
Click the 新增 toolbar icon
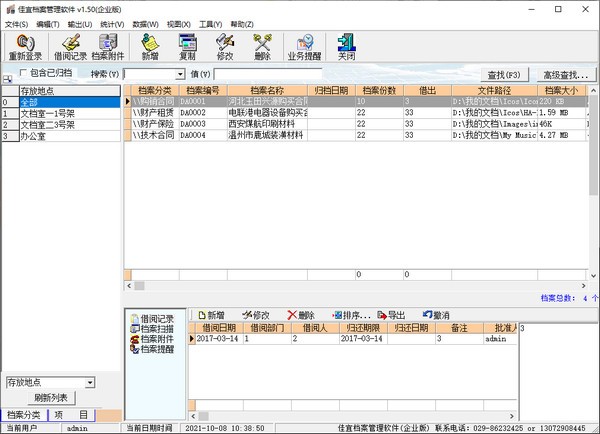click(150, 47)
